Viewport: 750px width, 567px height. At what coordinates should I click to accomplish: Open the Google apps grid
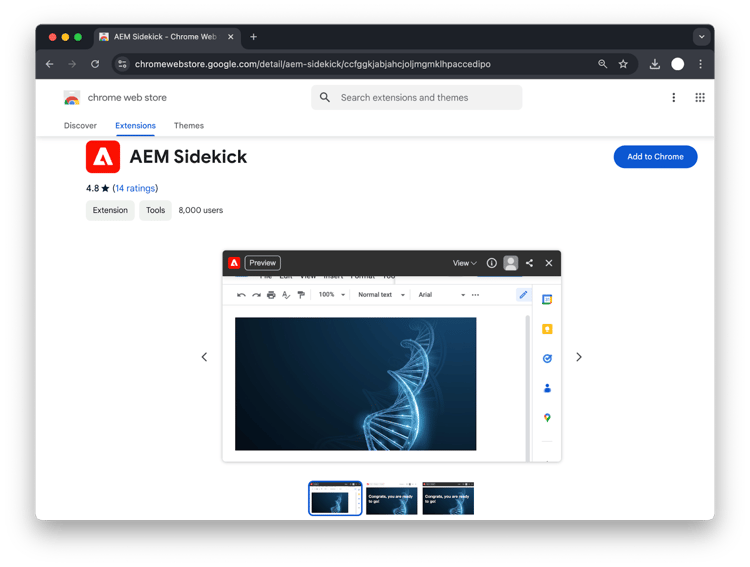tap(700, 98)
